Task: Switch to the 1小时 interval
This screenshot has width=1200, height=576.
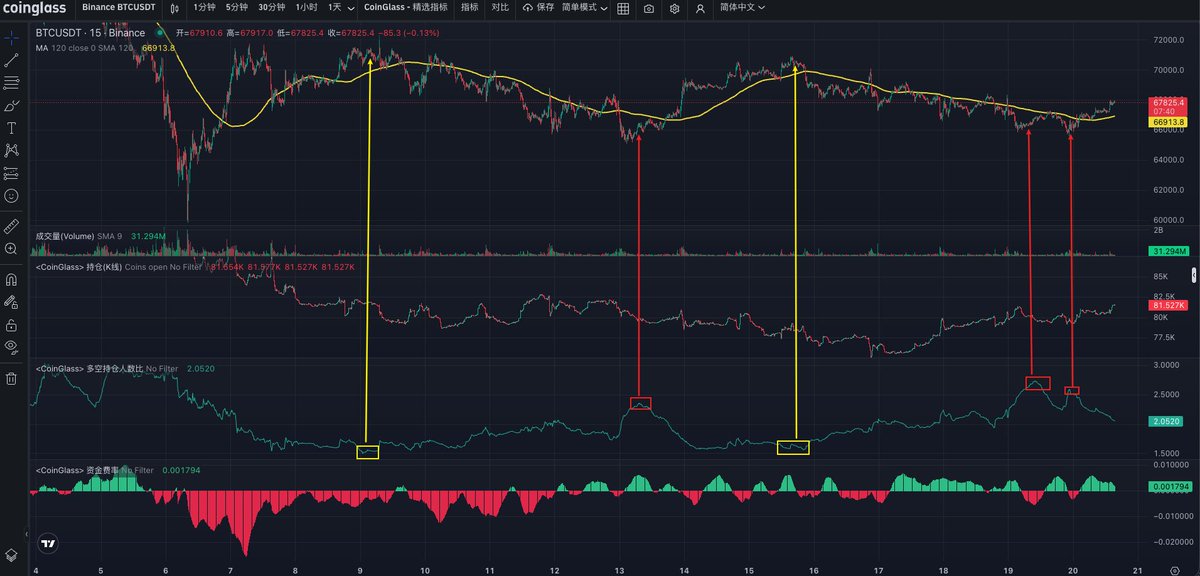Action: click(306, 8)
